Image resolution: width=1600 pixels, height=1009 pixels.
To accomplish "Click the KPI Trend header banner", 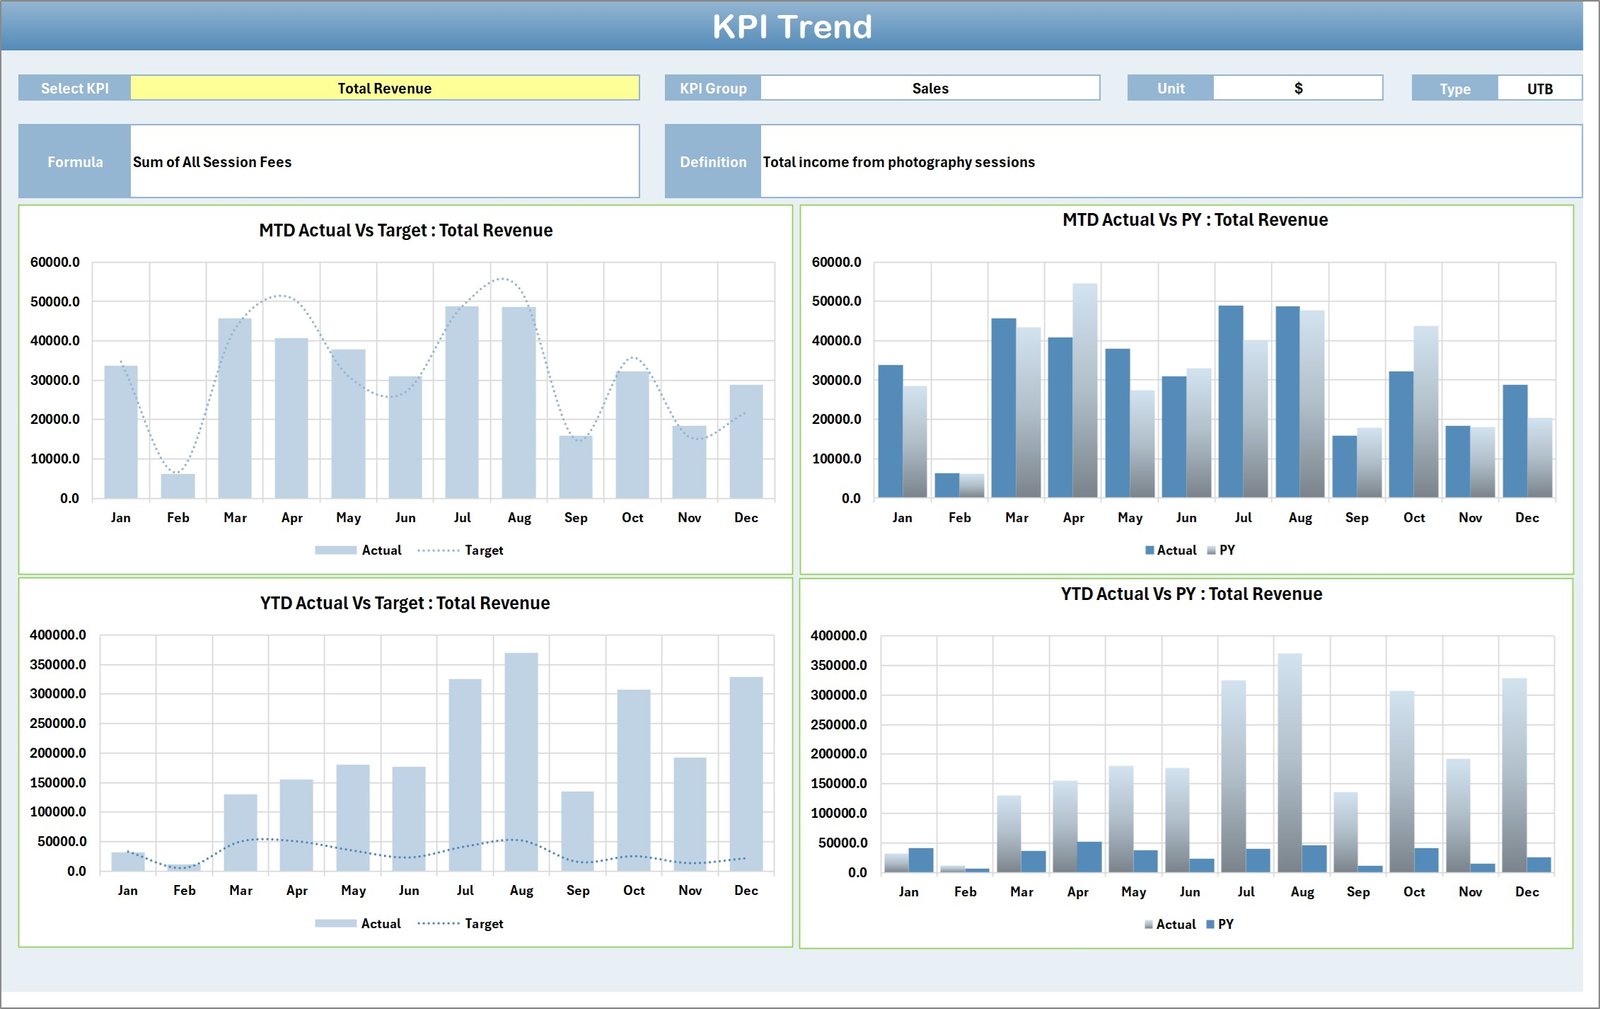I will 793,27.
